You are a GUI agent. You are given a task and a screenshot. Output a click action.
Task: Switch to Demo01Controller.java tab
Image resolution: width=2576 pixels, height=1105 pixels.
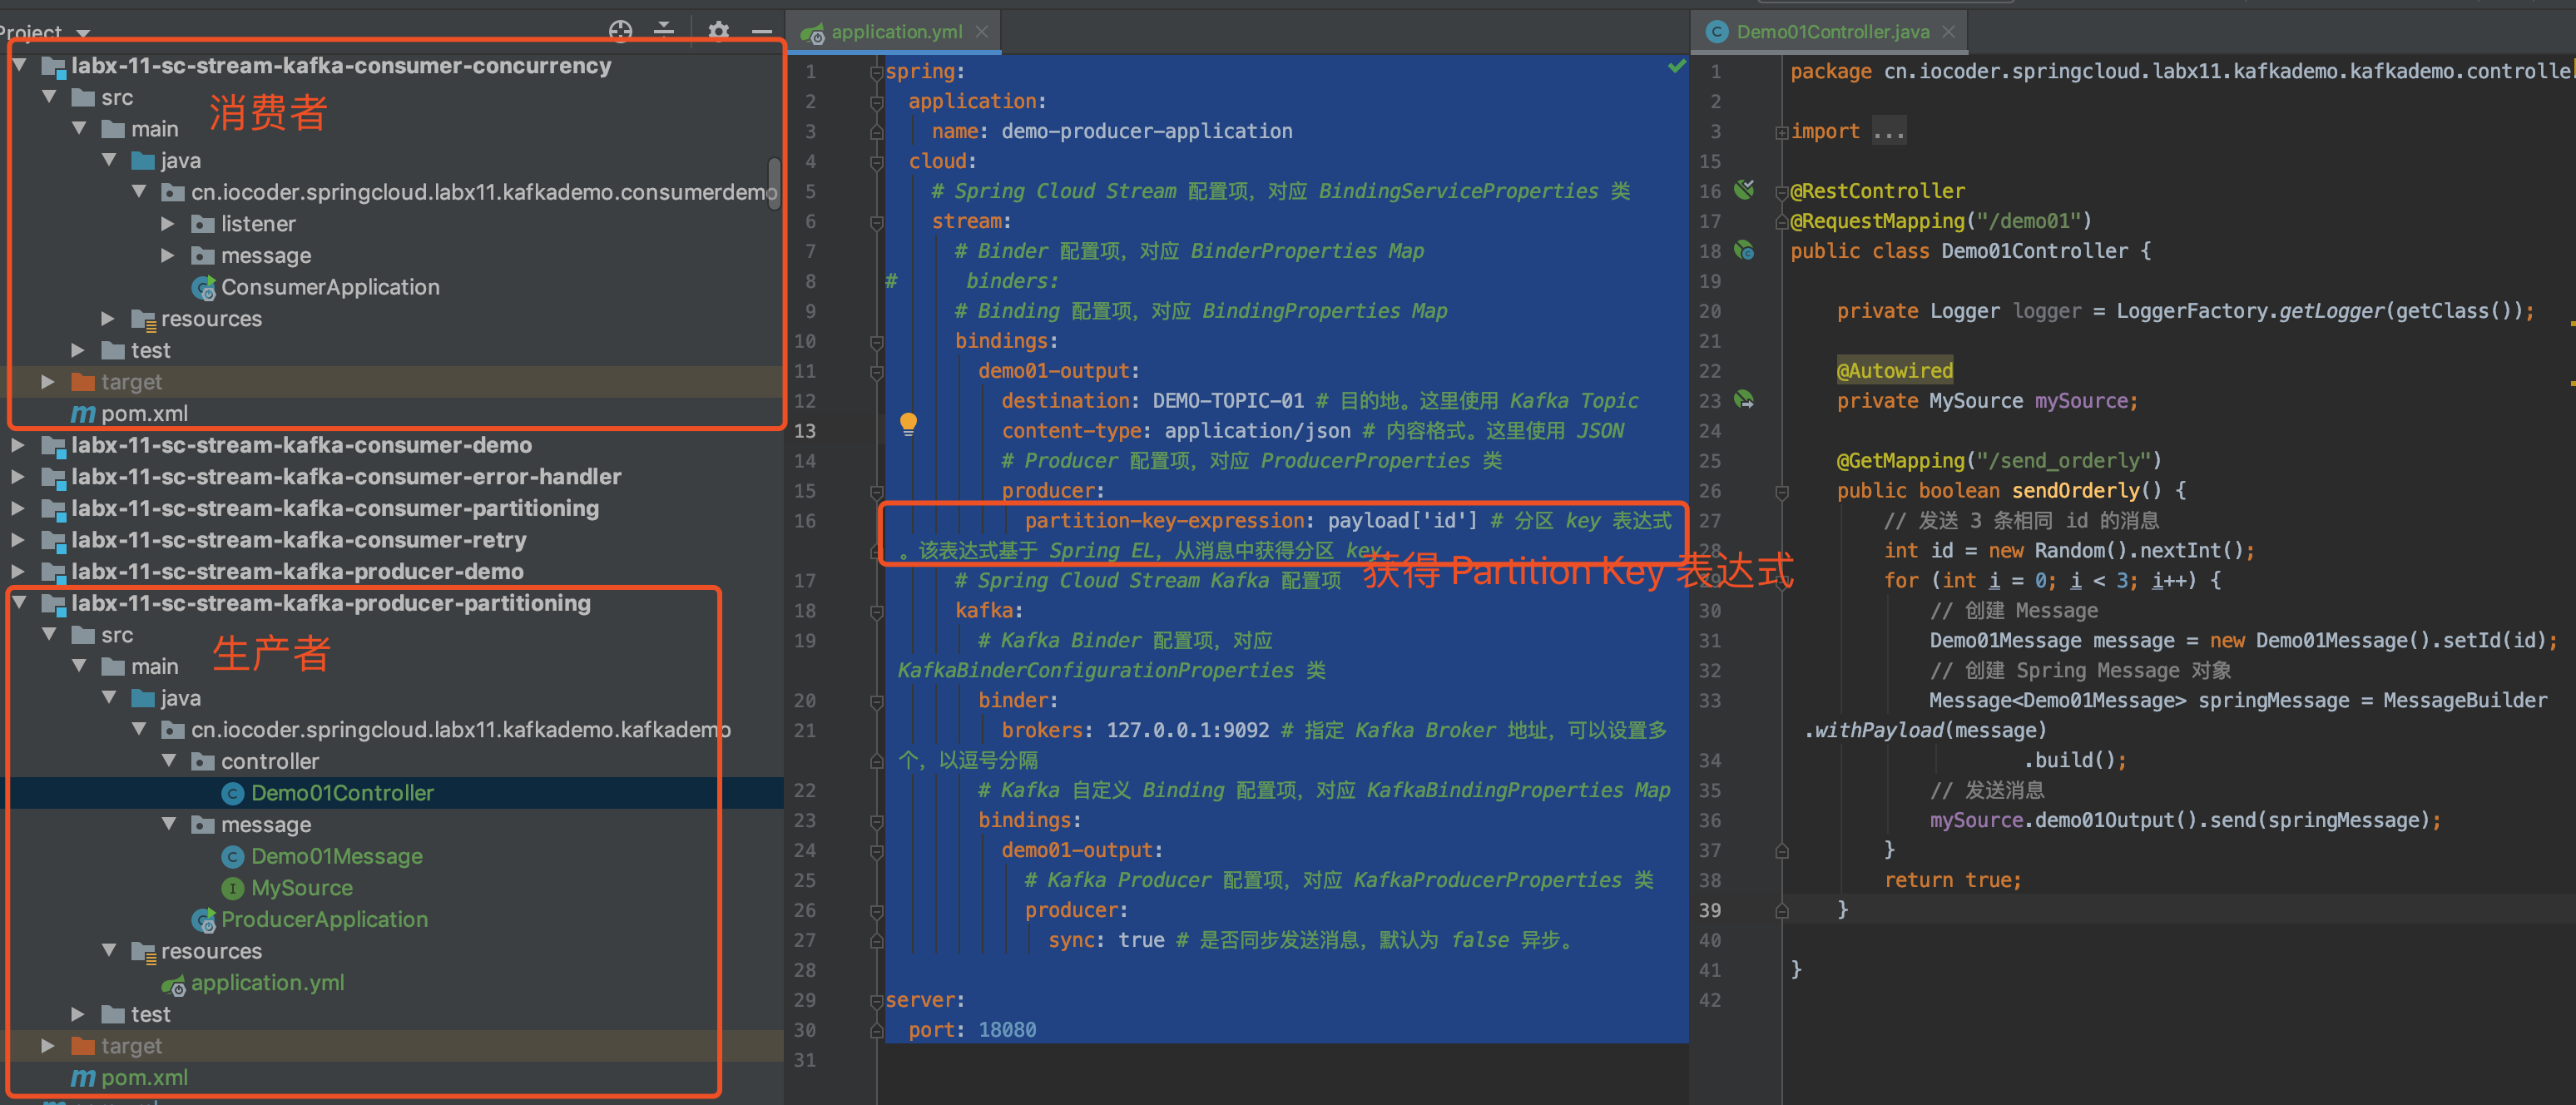pyautogui.click(x=1831, y=32)
